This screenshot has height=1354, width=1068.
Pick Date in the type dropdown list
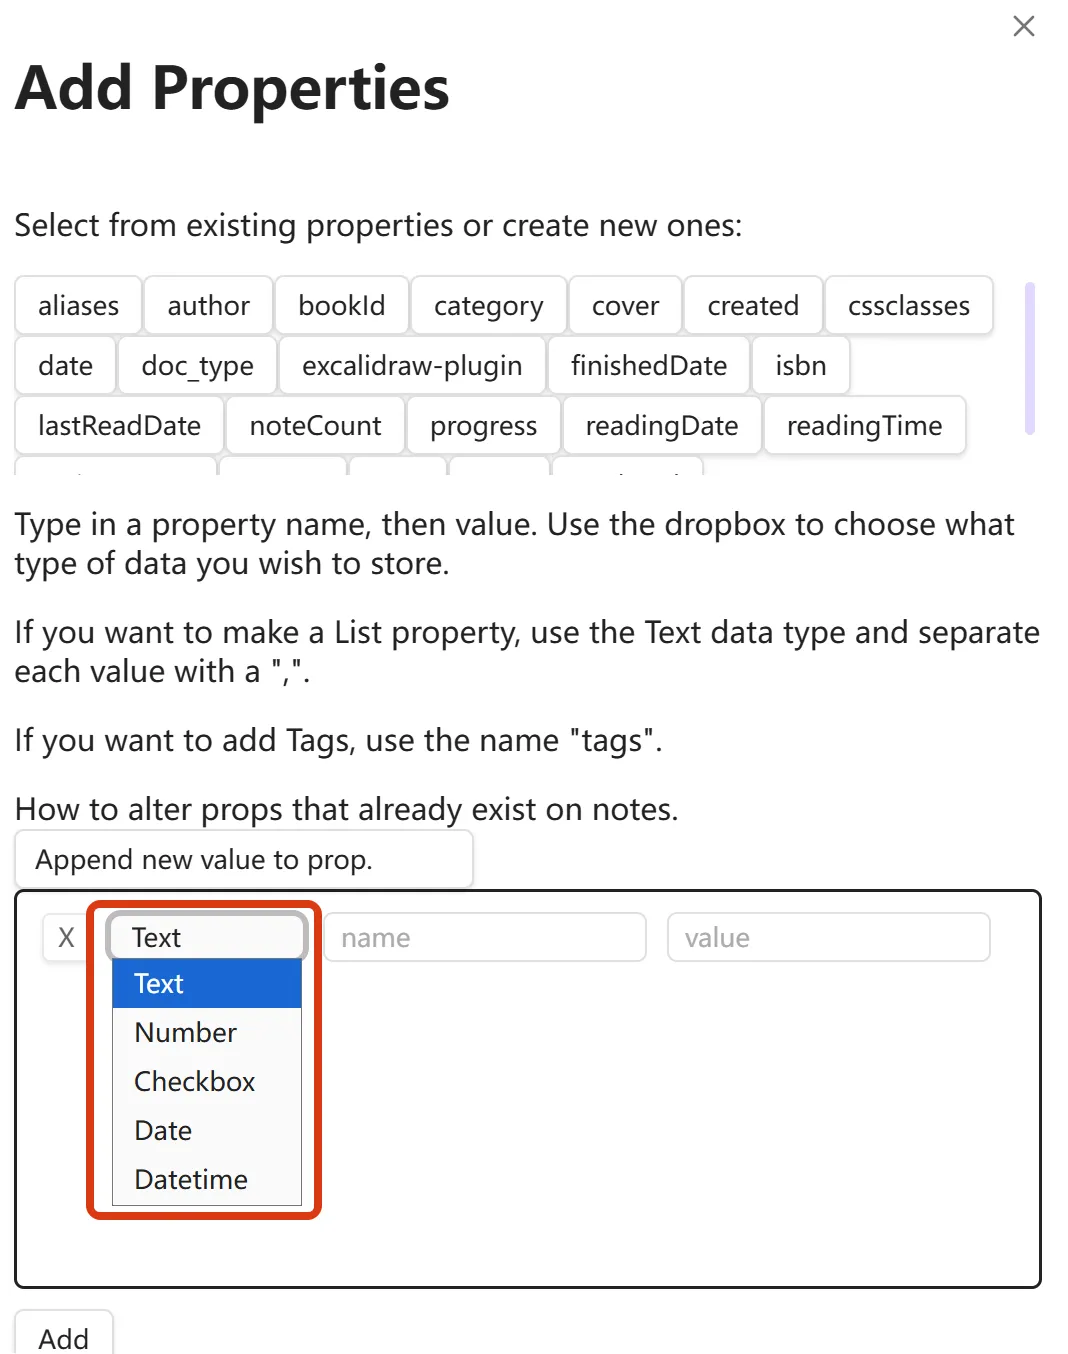[164, 1131]
